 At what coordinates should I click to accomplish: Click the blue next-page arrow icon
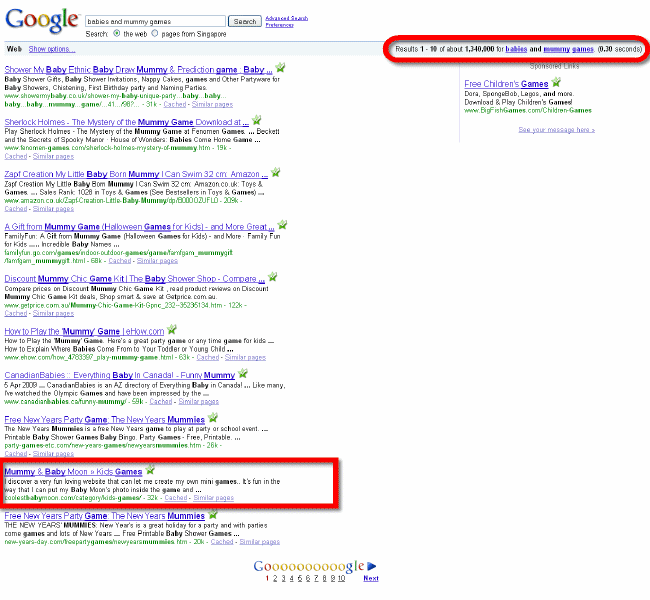tap(372, 566)
